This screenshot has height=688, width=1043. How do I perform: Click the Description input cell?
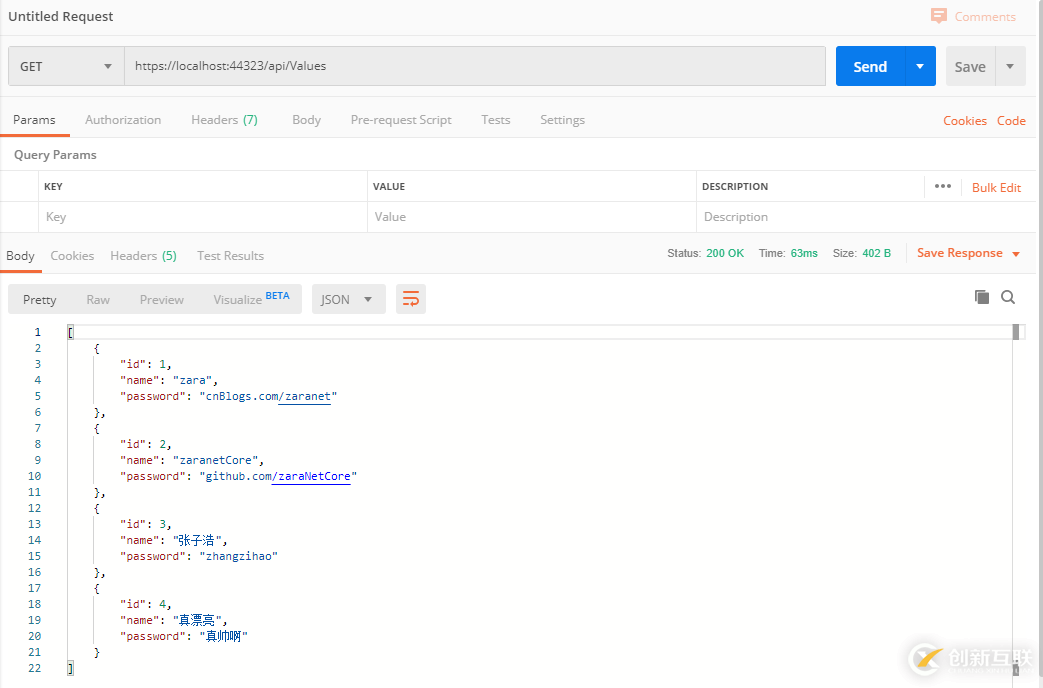(865, 217)
